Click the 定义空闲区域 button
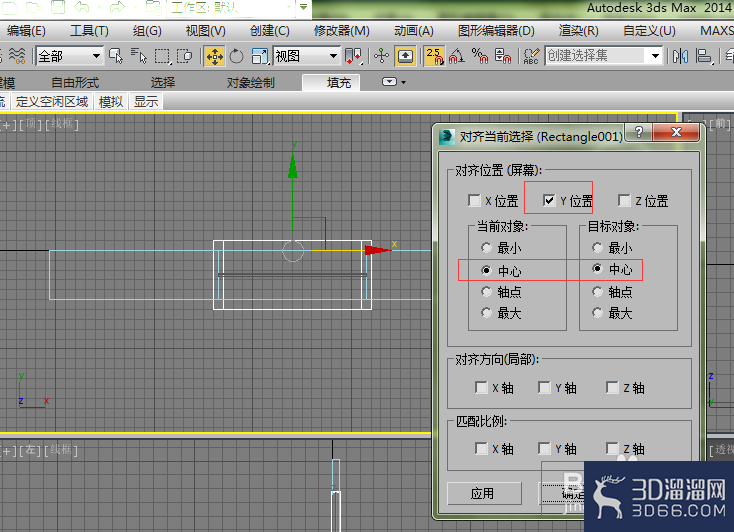This screenshot has height=532, width=734. pos(52,102)
